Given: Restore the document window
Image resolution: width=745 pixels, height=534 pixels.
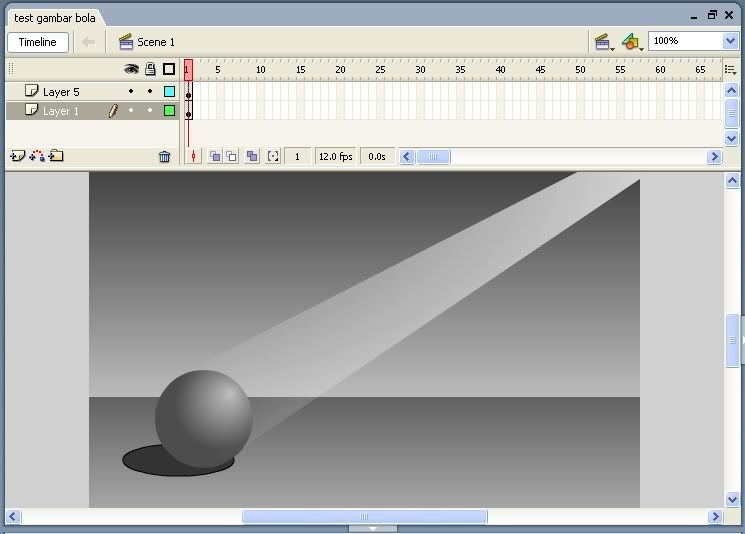Looking at the screenshot, I should pos(712,15).
